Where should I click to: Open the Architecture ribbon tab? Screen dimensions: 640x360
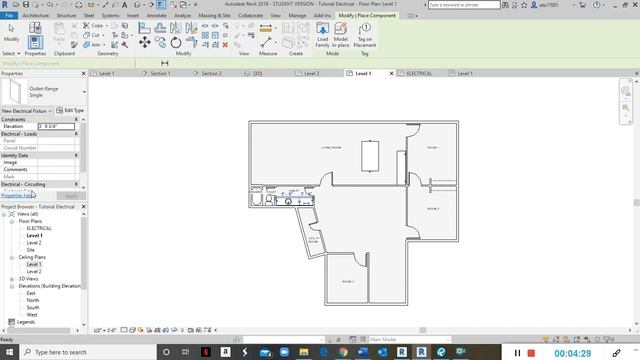click(x=36, y=16)
